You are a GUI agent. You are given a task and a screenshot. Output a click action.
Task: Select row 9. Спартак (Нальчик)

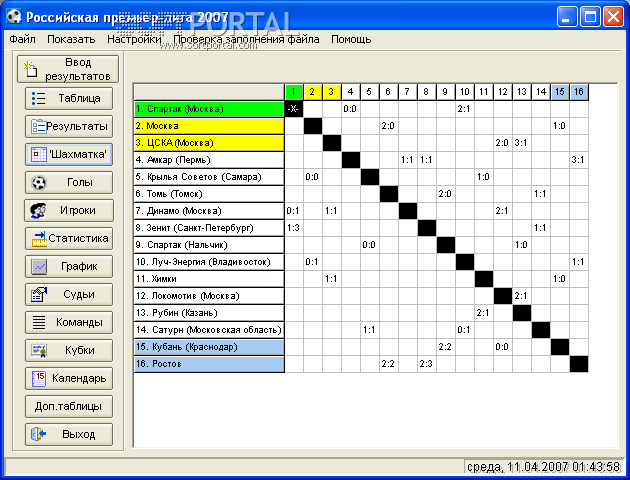click(209, 245)
